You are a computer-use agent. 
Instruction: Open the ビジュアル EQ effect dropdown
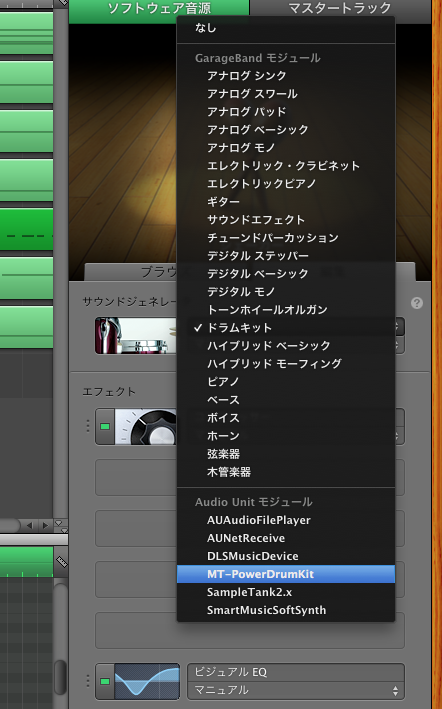click(296, 672)
